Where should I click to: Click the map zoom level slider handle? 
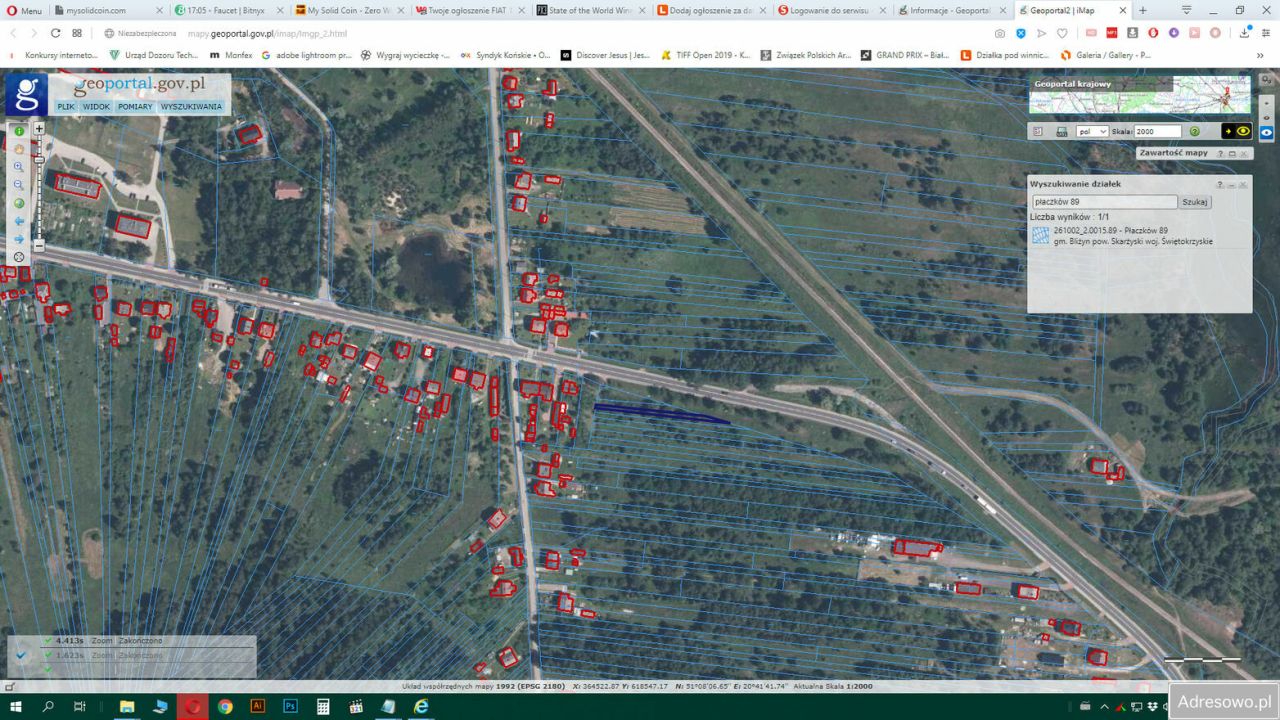(39, 158)
